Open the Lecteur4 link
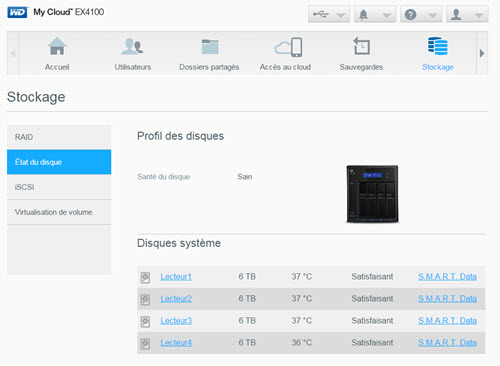 (x=176, y=343)
